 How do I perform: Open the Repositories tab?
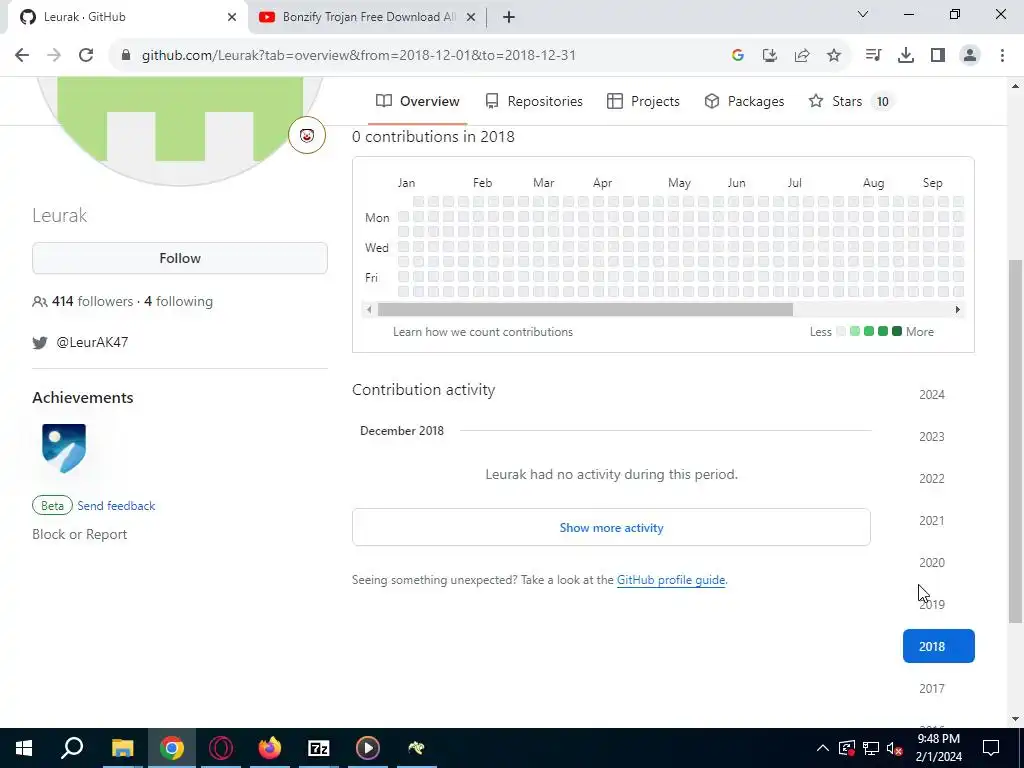pyautogui.click(x=534, y=101)
